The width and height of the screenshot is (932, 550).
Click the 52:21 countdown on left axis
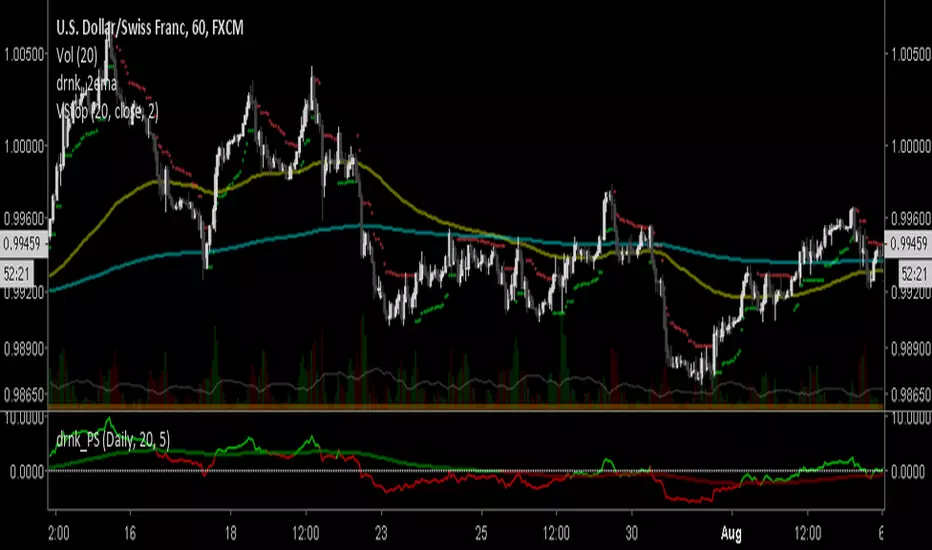(x=17, y=274)
